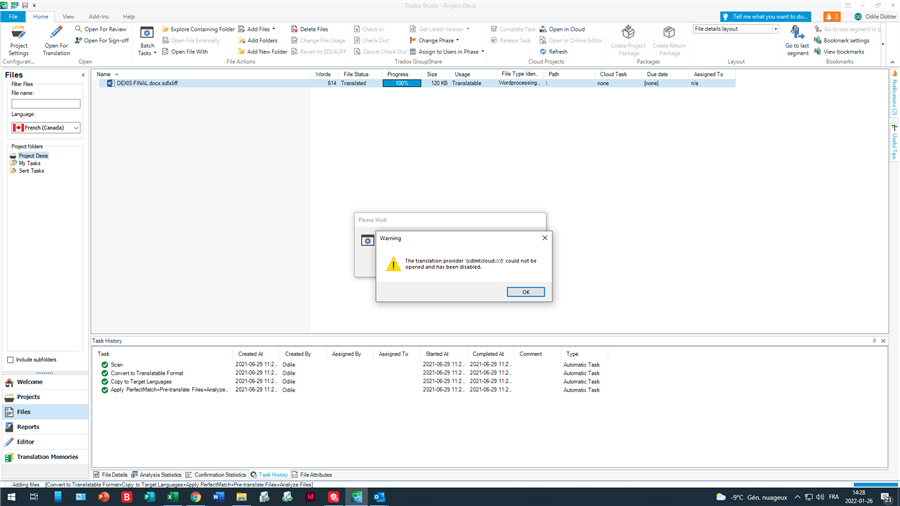
Task: Open Assign to Users in Phase dropdown
Action: coord(447,52)
